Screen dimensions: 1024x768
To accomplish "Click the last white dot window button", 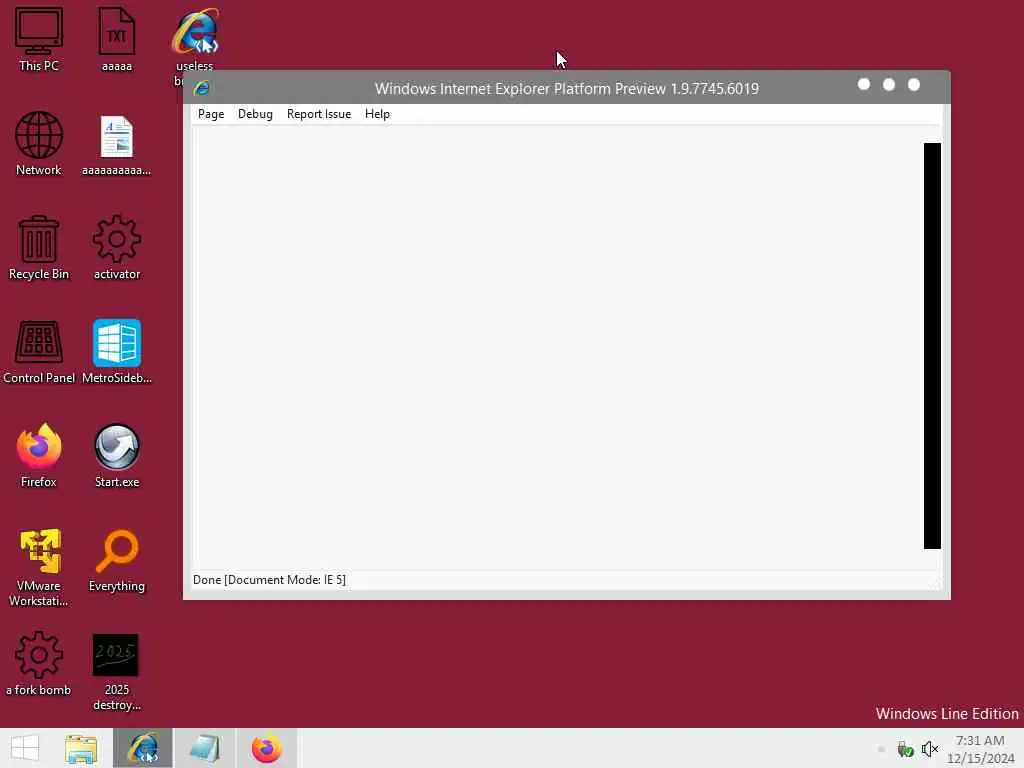I will pyautogui.click(x=914, y=84).
